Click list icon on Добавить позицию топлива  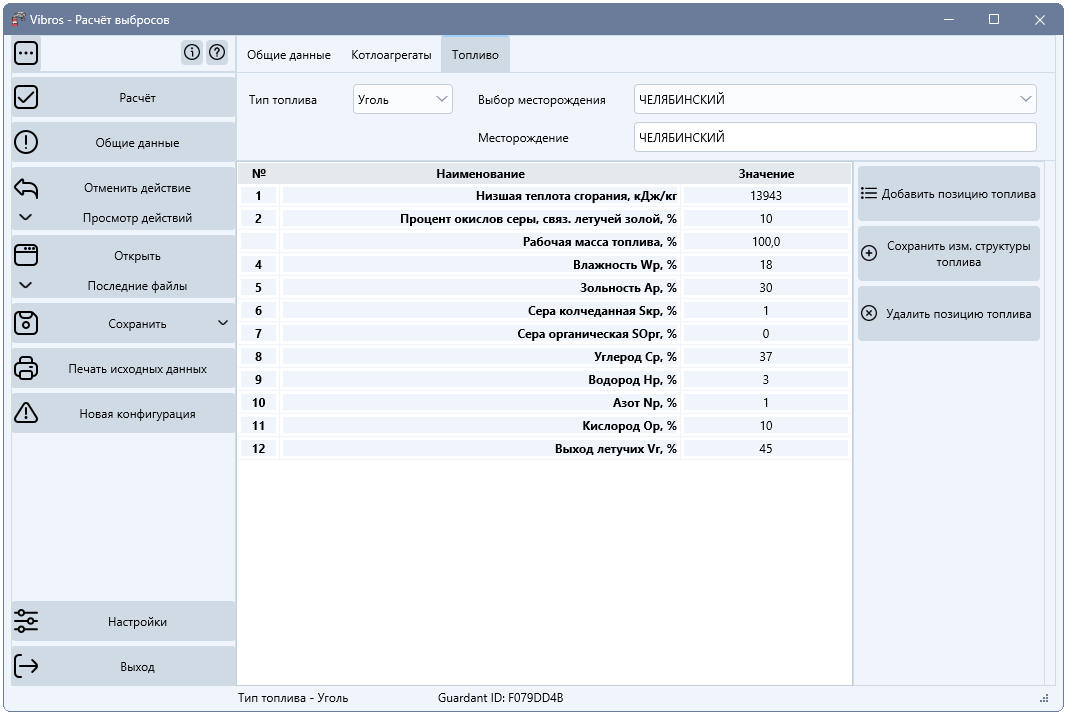click(869, 193)
